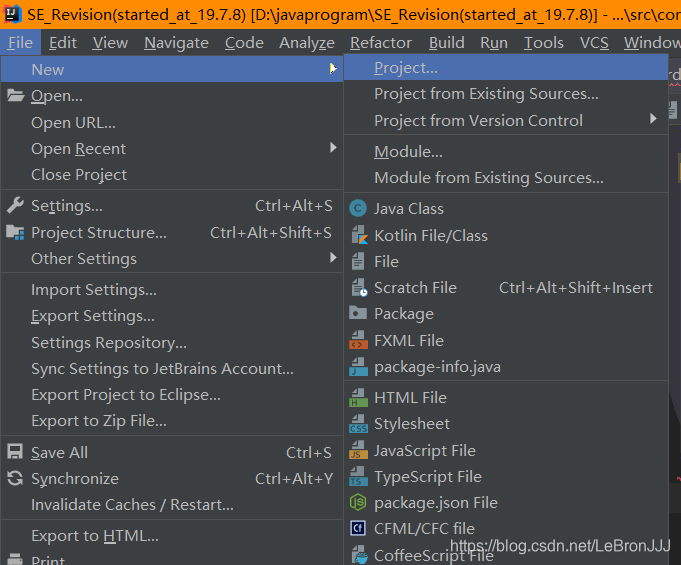Click the IntelliJ IDEA logo in title bar

(12, 13)
